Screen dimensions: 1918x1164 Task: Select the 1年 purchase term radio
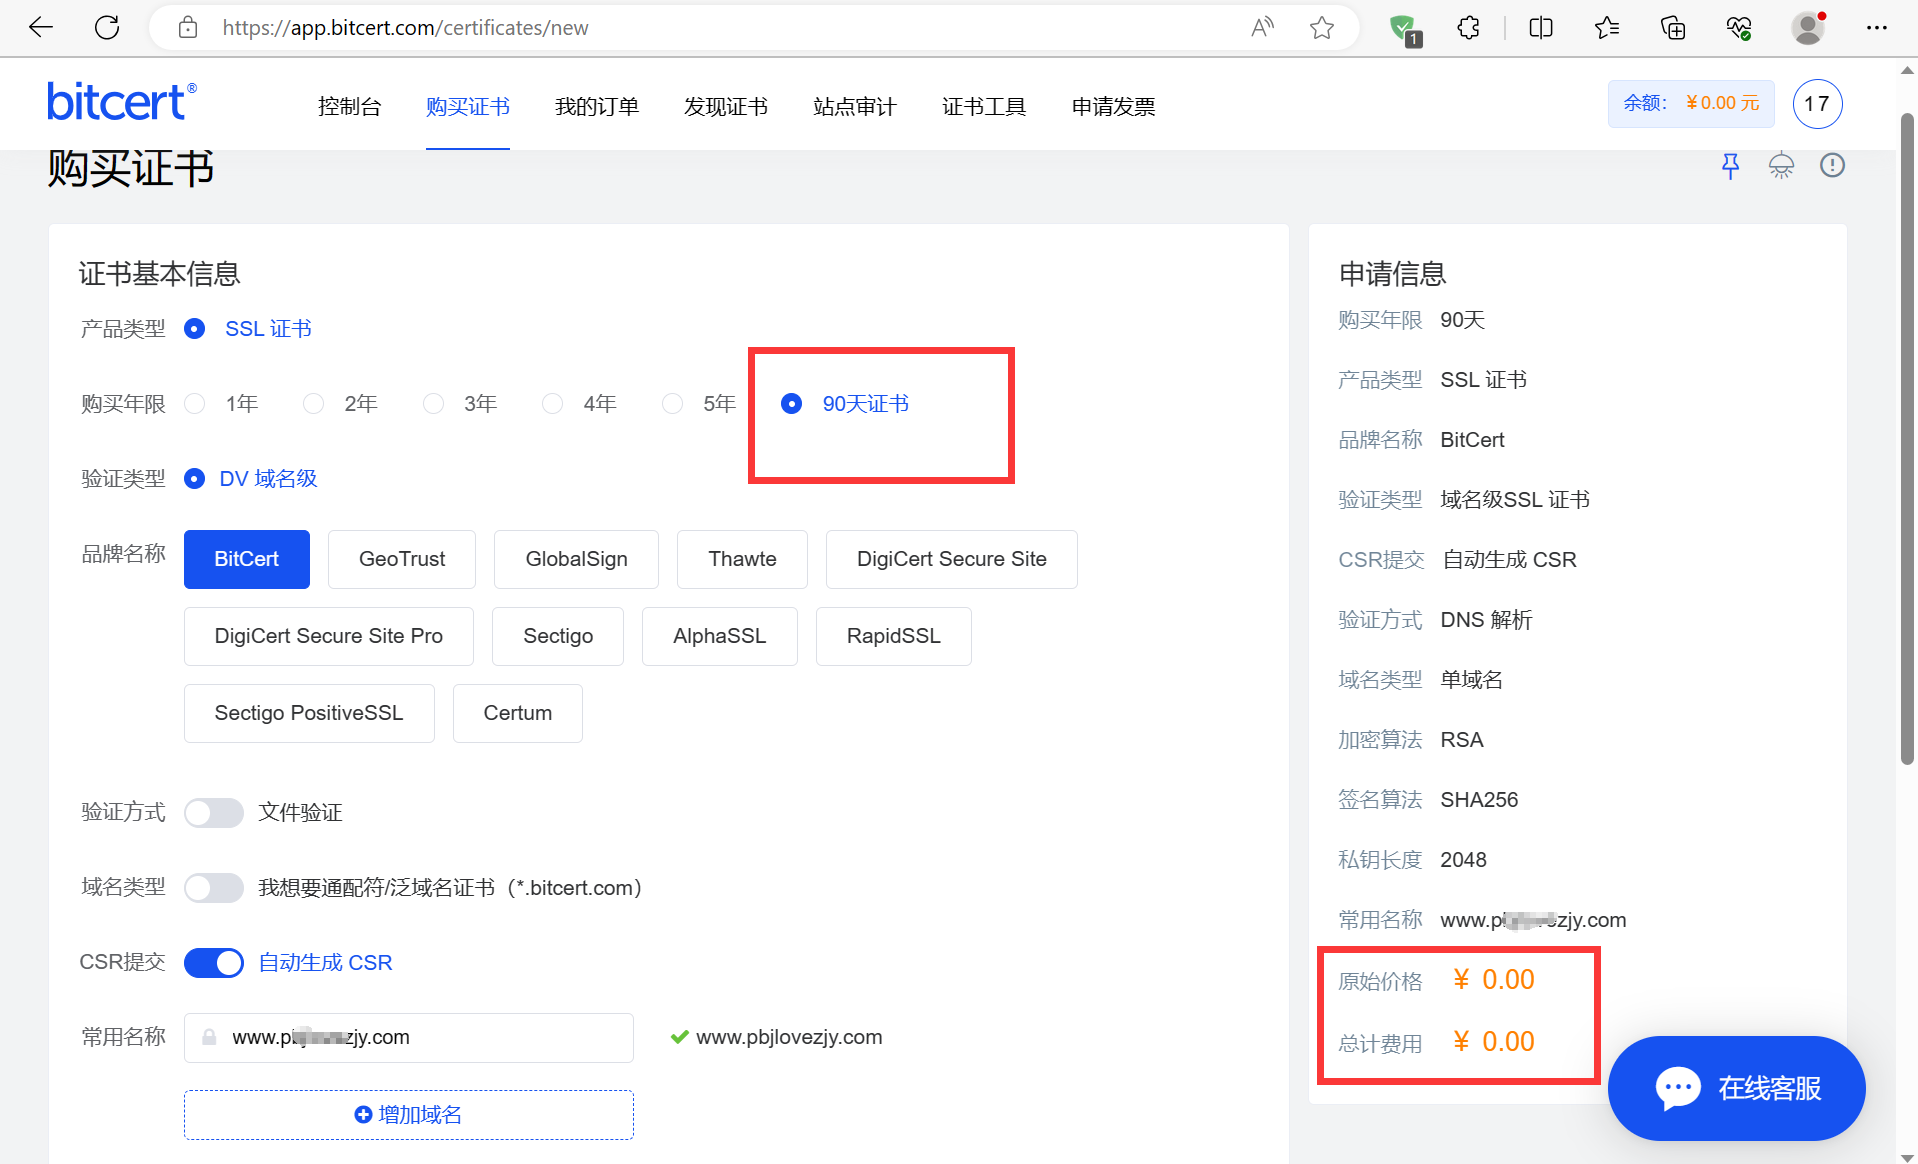click(196, 403)
